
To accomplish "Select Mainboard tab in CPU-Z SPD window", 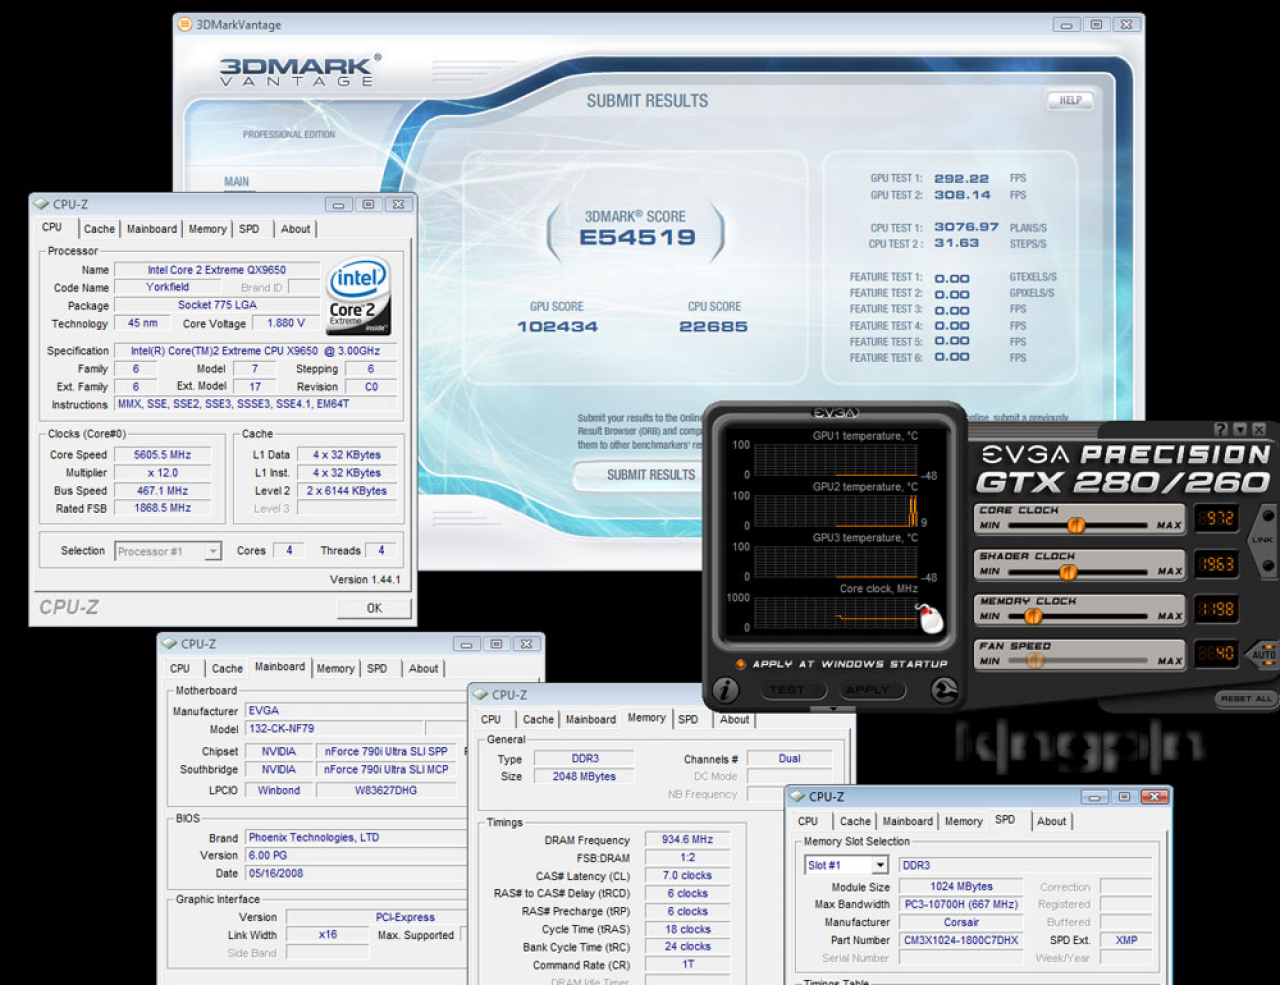I will [908, 822].
